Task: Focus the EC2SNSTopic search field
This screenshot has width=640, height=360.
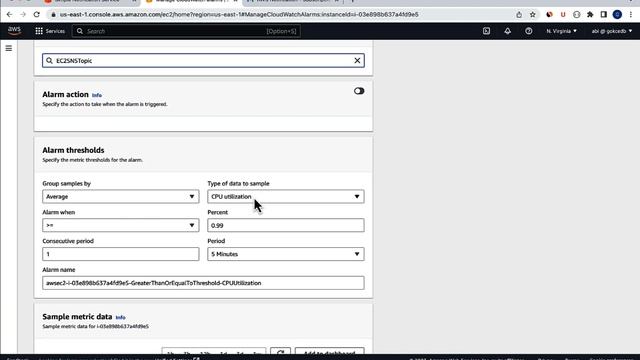Action: [x=203, y=60]
